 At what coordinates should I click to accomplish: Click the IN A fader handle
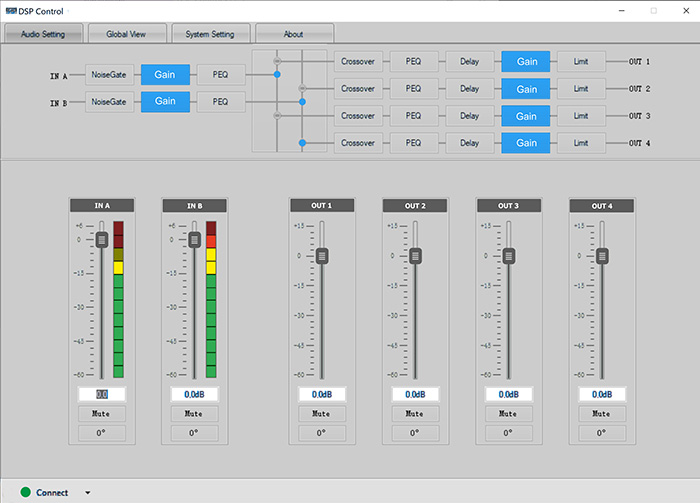click(102, 240)
